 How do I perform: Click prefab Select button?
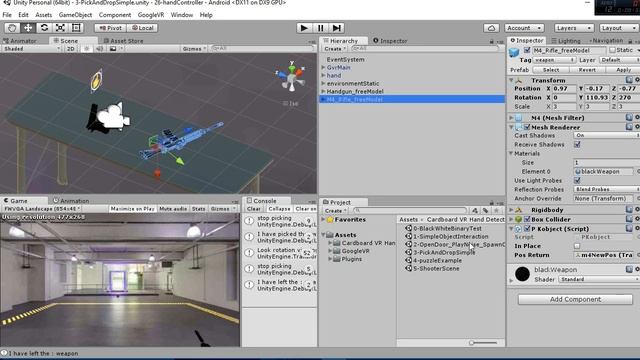point(551,70)
